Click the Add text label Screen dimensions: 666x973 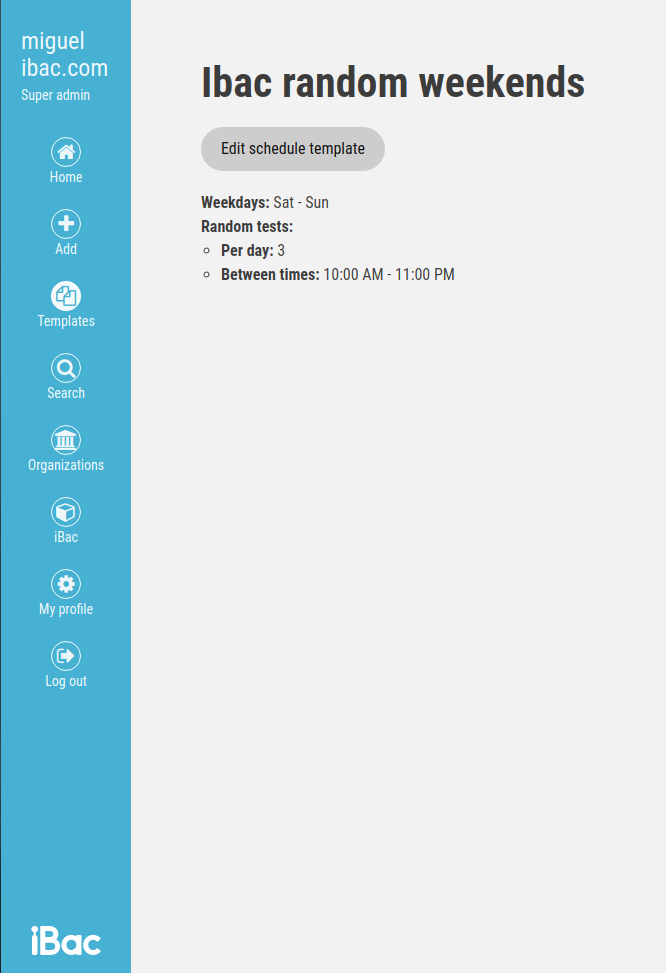click(x=66, y=249)
